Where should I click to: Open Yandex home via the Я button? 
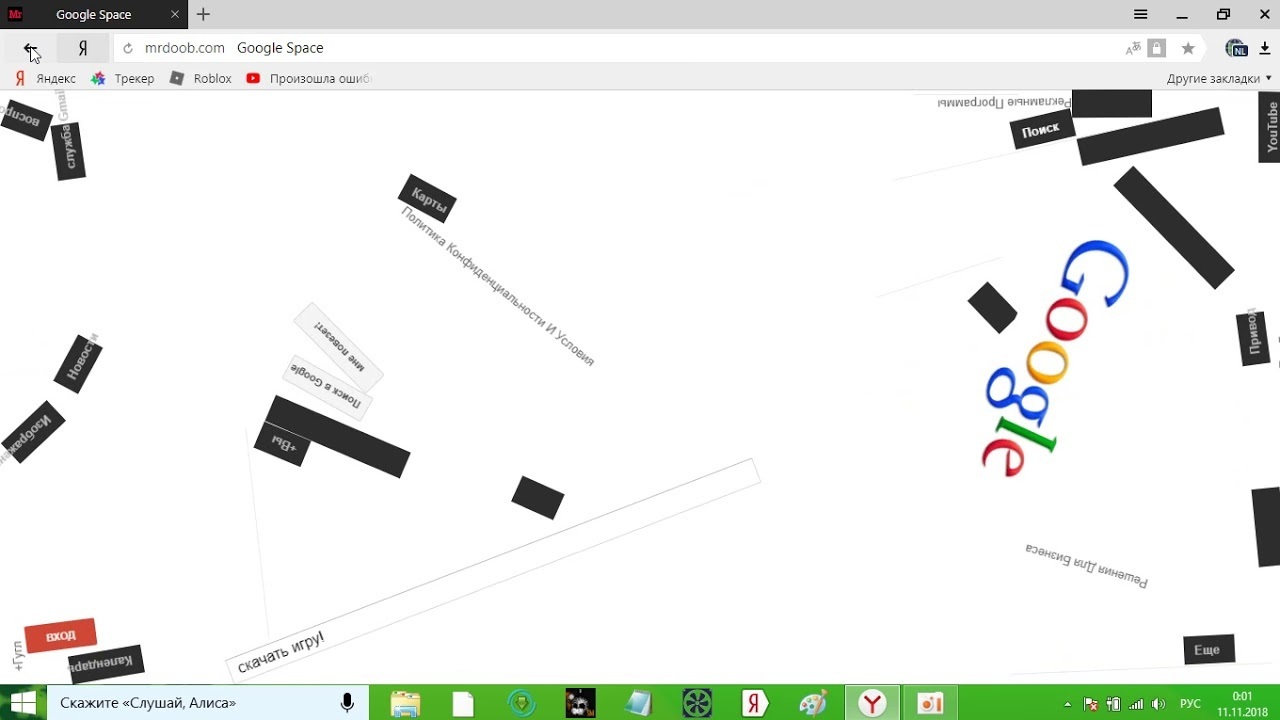tap(83, 48)
